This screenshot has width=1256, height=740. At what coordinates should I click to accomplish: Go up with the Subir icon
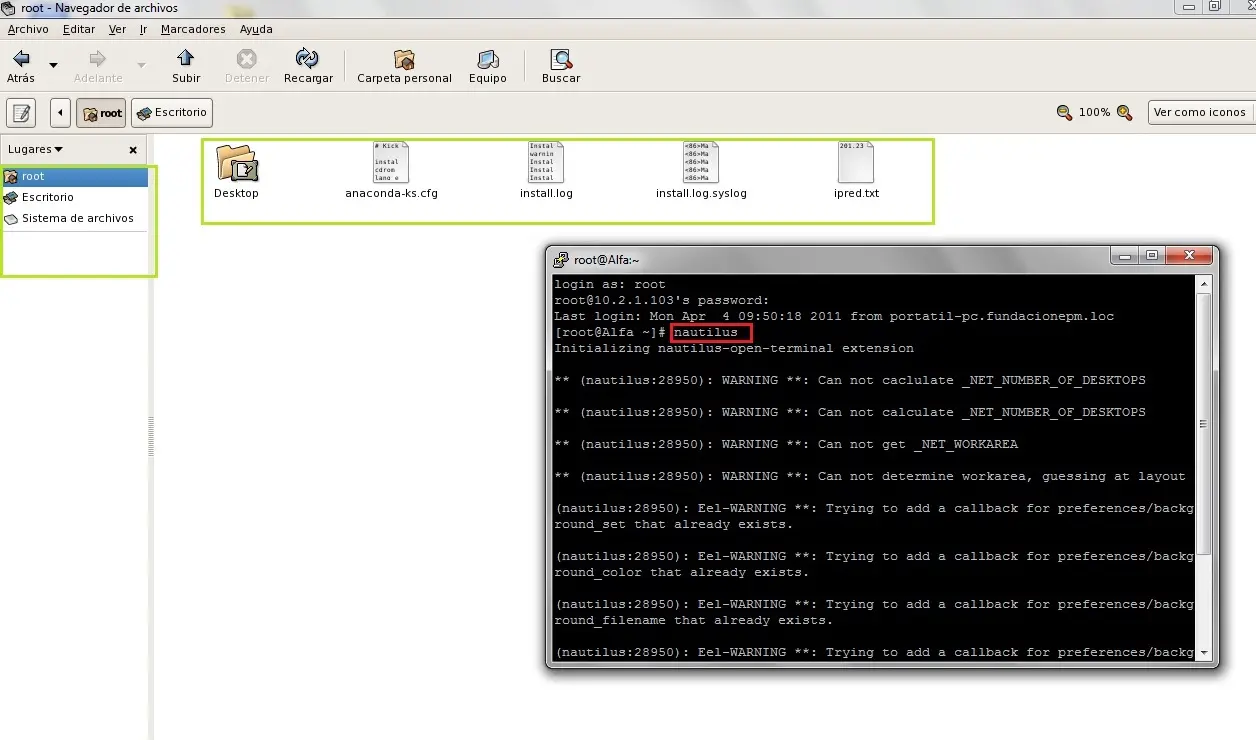[x=186, y=59]
